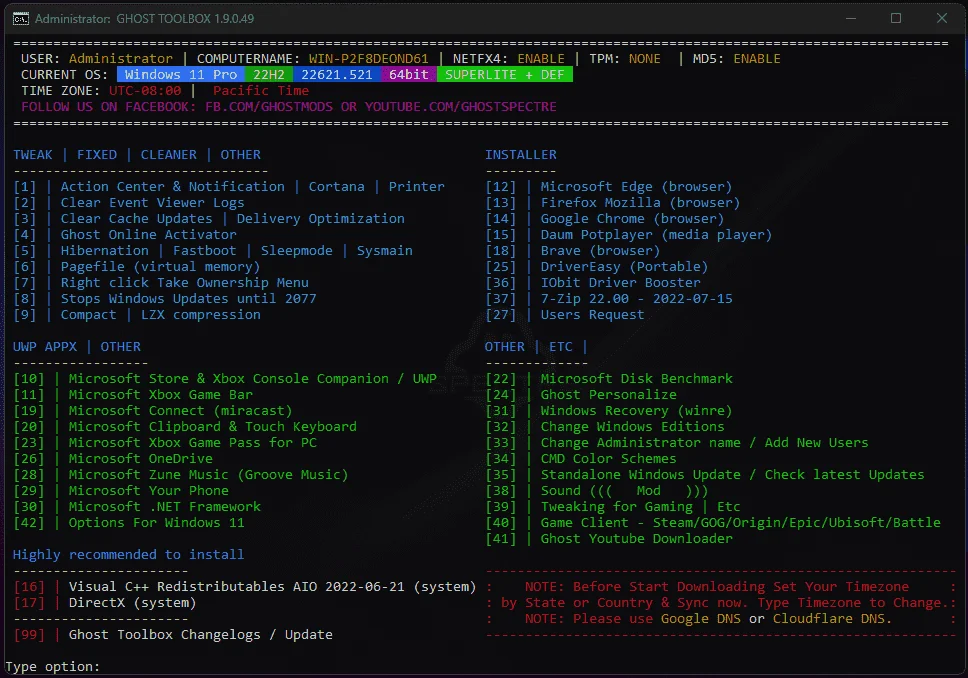The height and width of the screenshot is (678, 968).
Task: Click 'Ghost Toolbox Changelogs / Update' entry
Action: tap(201, 635)
